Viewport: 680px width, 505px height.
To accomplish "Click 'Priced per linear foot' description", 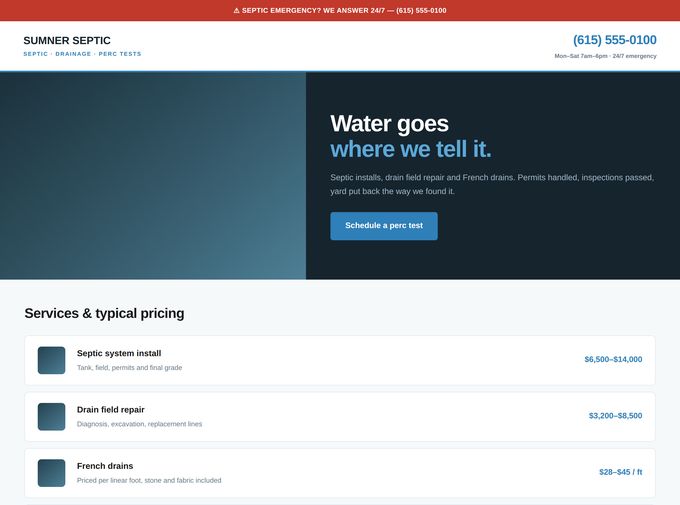I will (149, 480).
